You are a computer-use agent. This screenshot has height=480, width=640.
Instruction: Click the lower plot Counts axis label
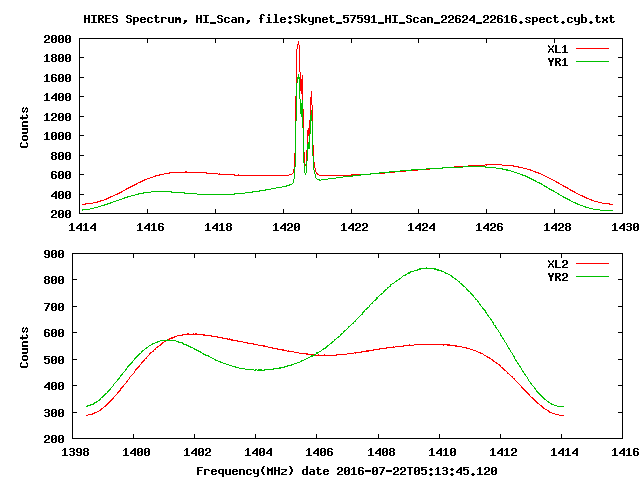[24, 347]
